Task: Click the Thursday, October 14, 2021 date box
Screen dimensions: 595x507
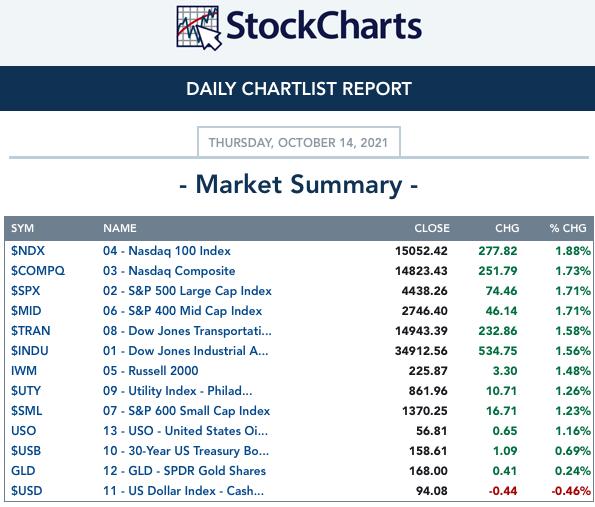Action: 299,142
